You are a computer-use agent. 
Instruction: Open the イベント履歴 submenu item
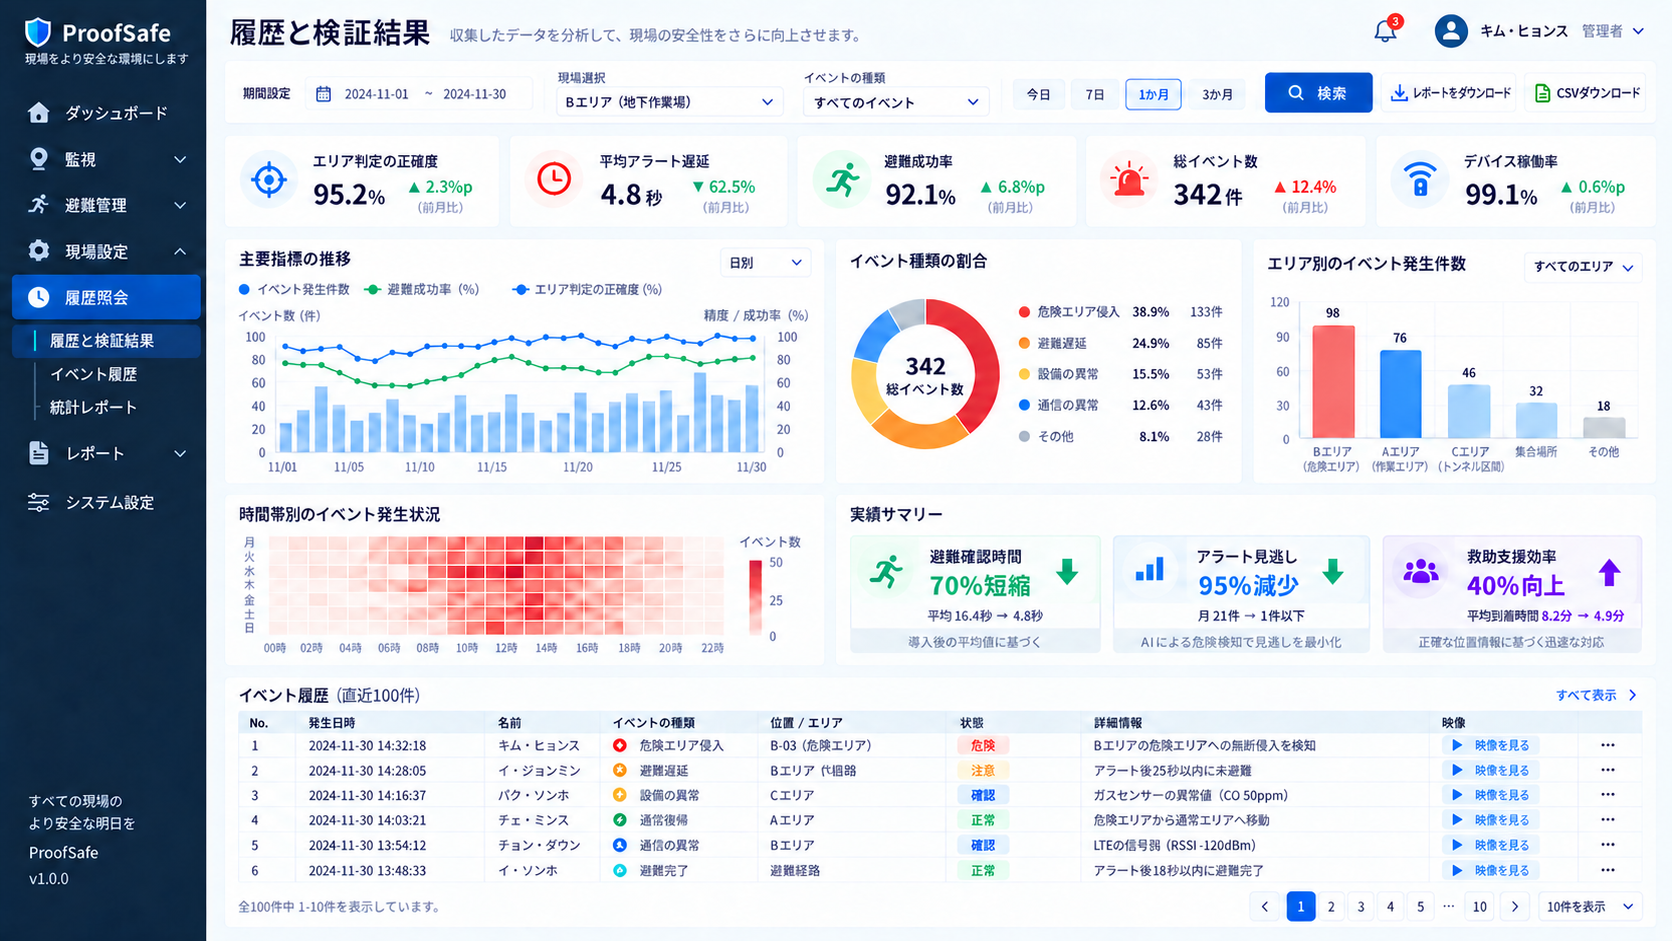click(x=94, y=374)
